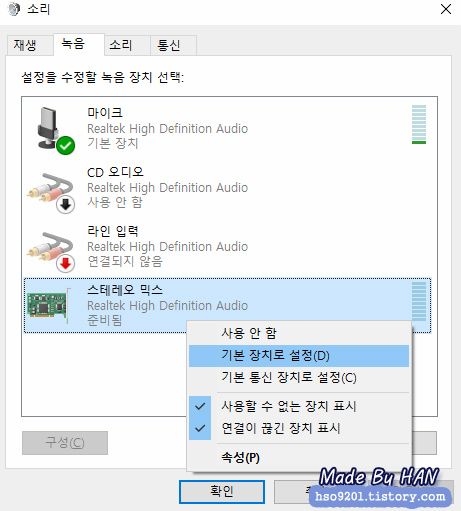Choose 기본 장치로 설정(D) menu entry
This screenshot has height=511, width=461.
pyautogui.click(x=299, y=356)
